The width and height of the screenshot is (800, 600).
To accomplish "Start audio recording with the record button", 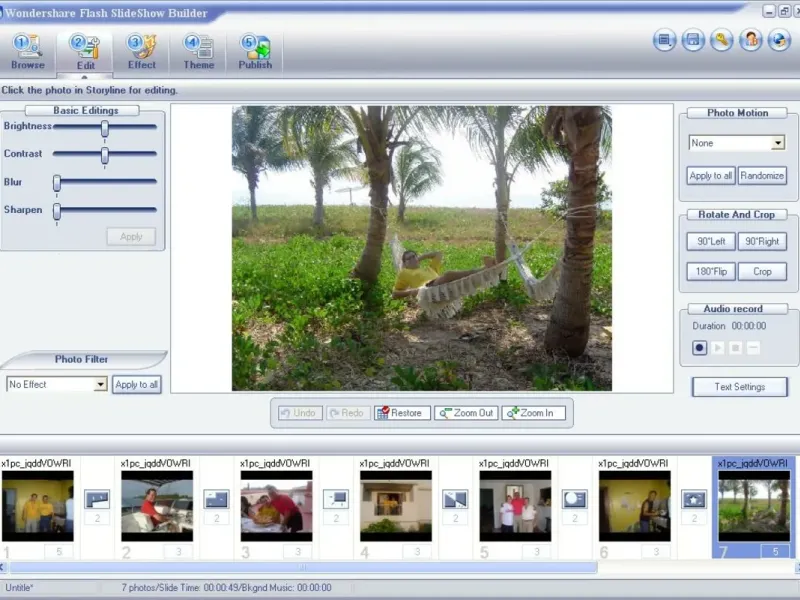I will click(x=700, y=348).
